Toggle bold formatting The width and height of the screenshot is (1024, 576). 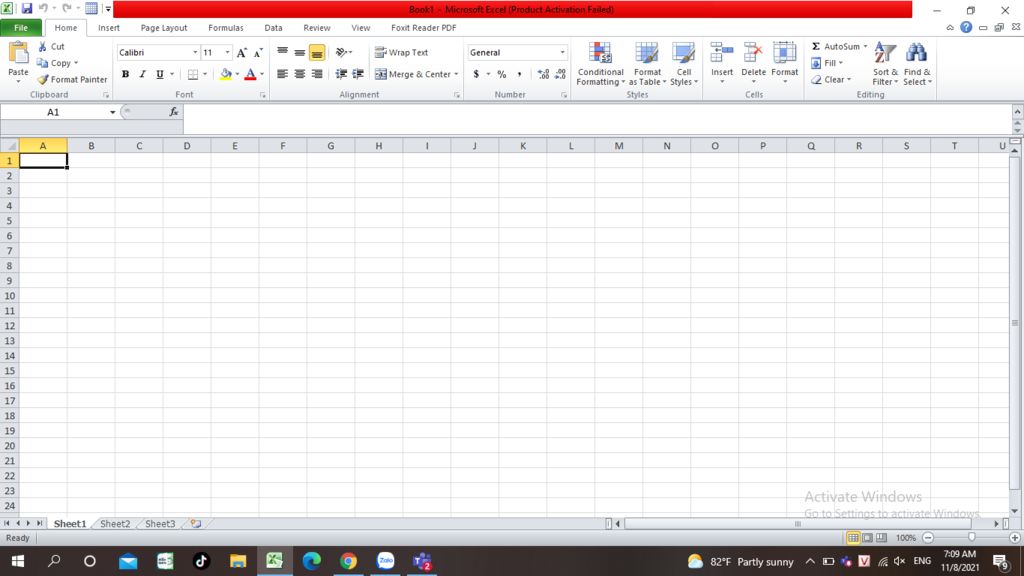pos(125,74)
